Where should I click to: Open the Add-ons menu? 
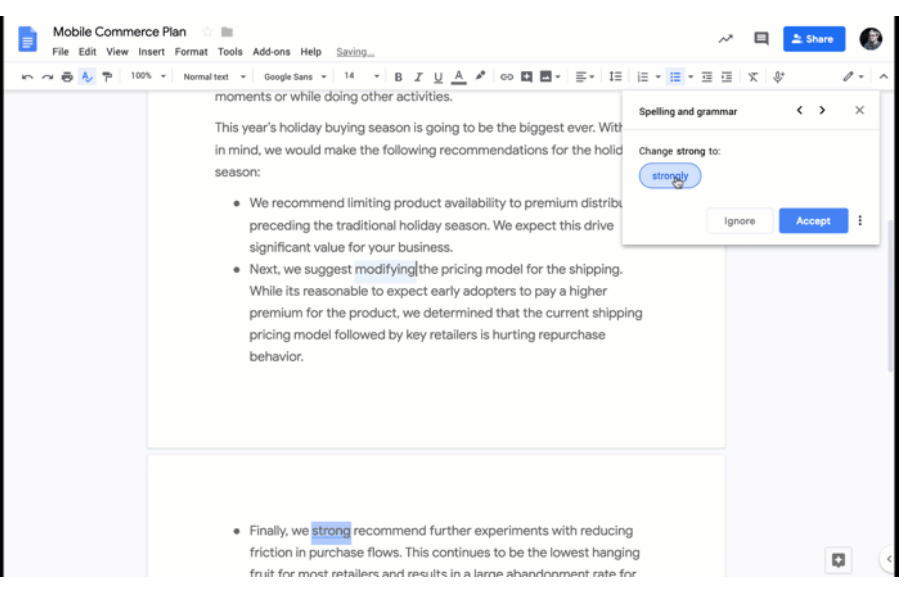coord(271,52)
